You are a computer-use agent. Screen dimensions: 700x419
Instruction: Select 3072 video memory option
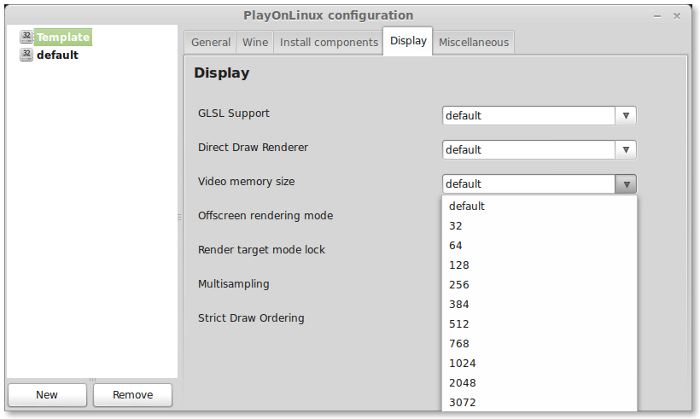[x=539, y=402]
